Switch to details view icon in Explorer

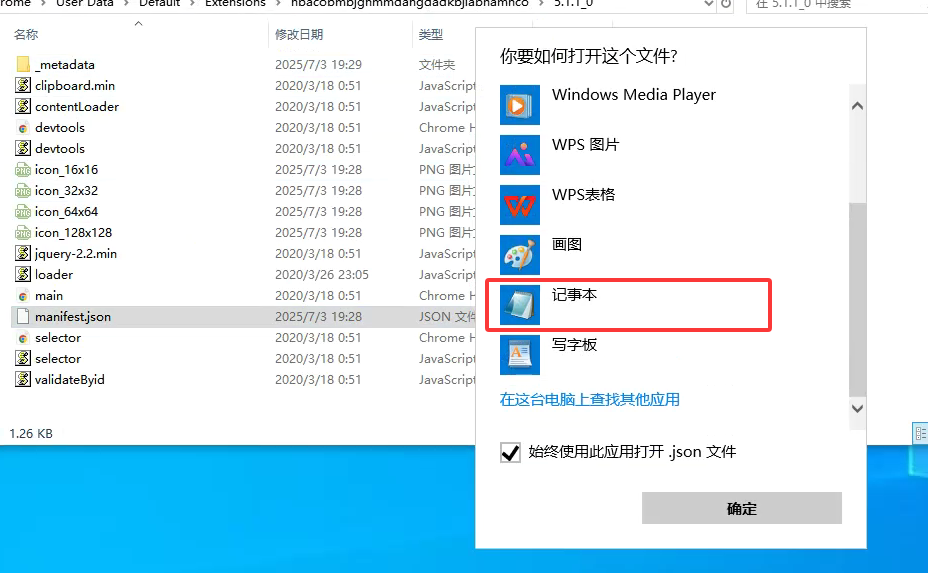click(920, 433)
